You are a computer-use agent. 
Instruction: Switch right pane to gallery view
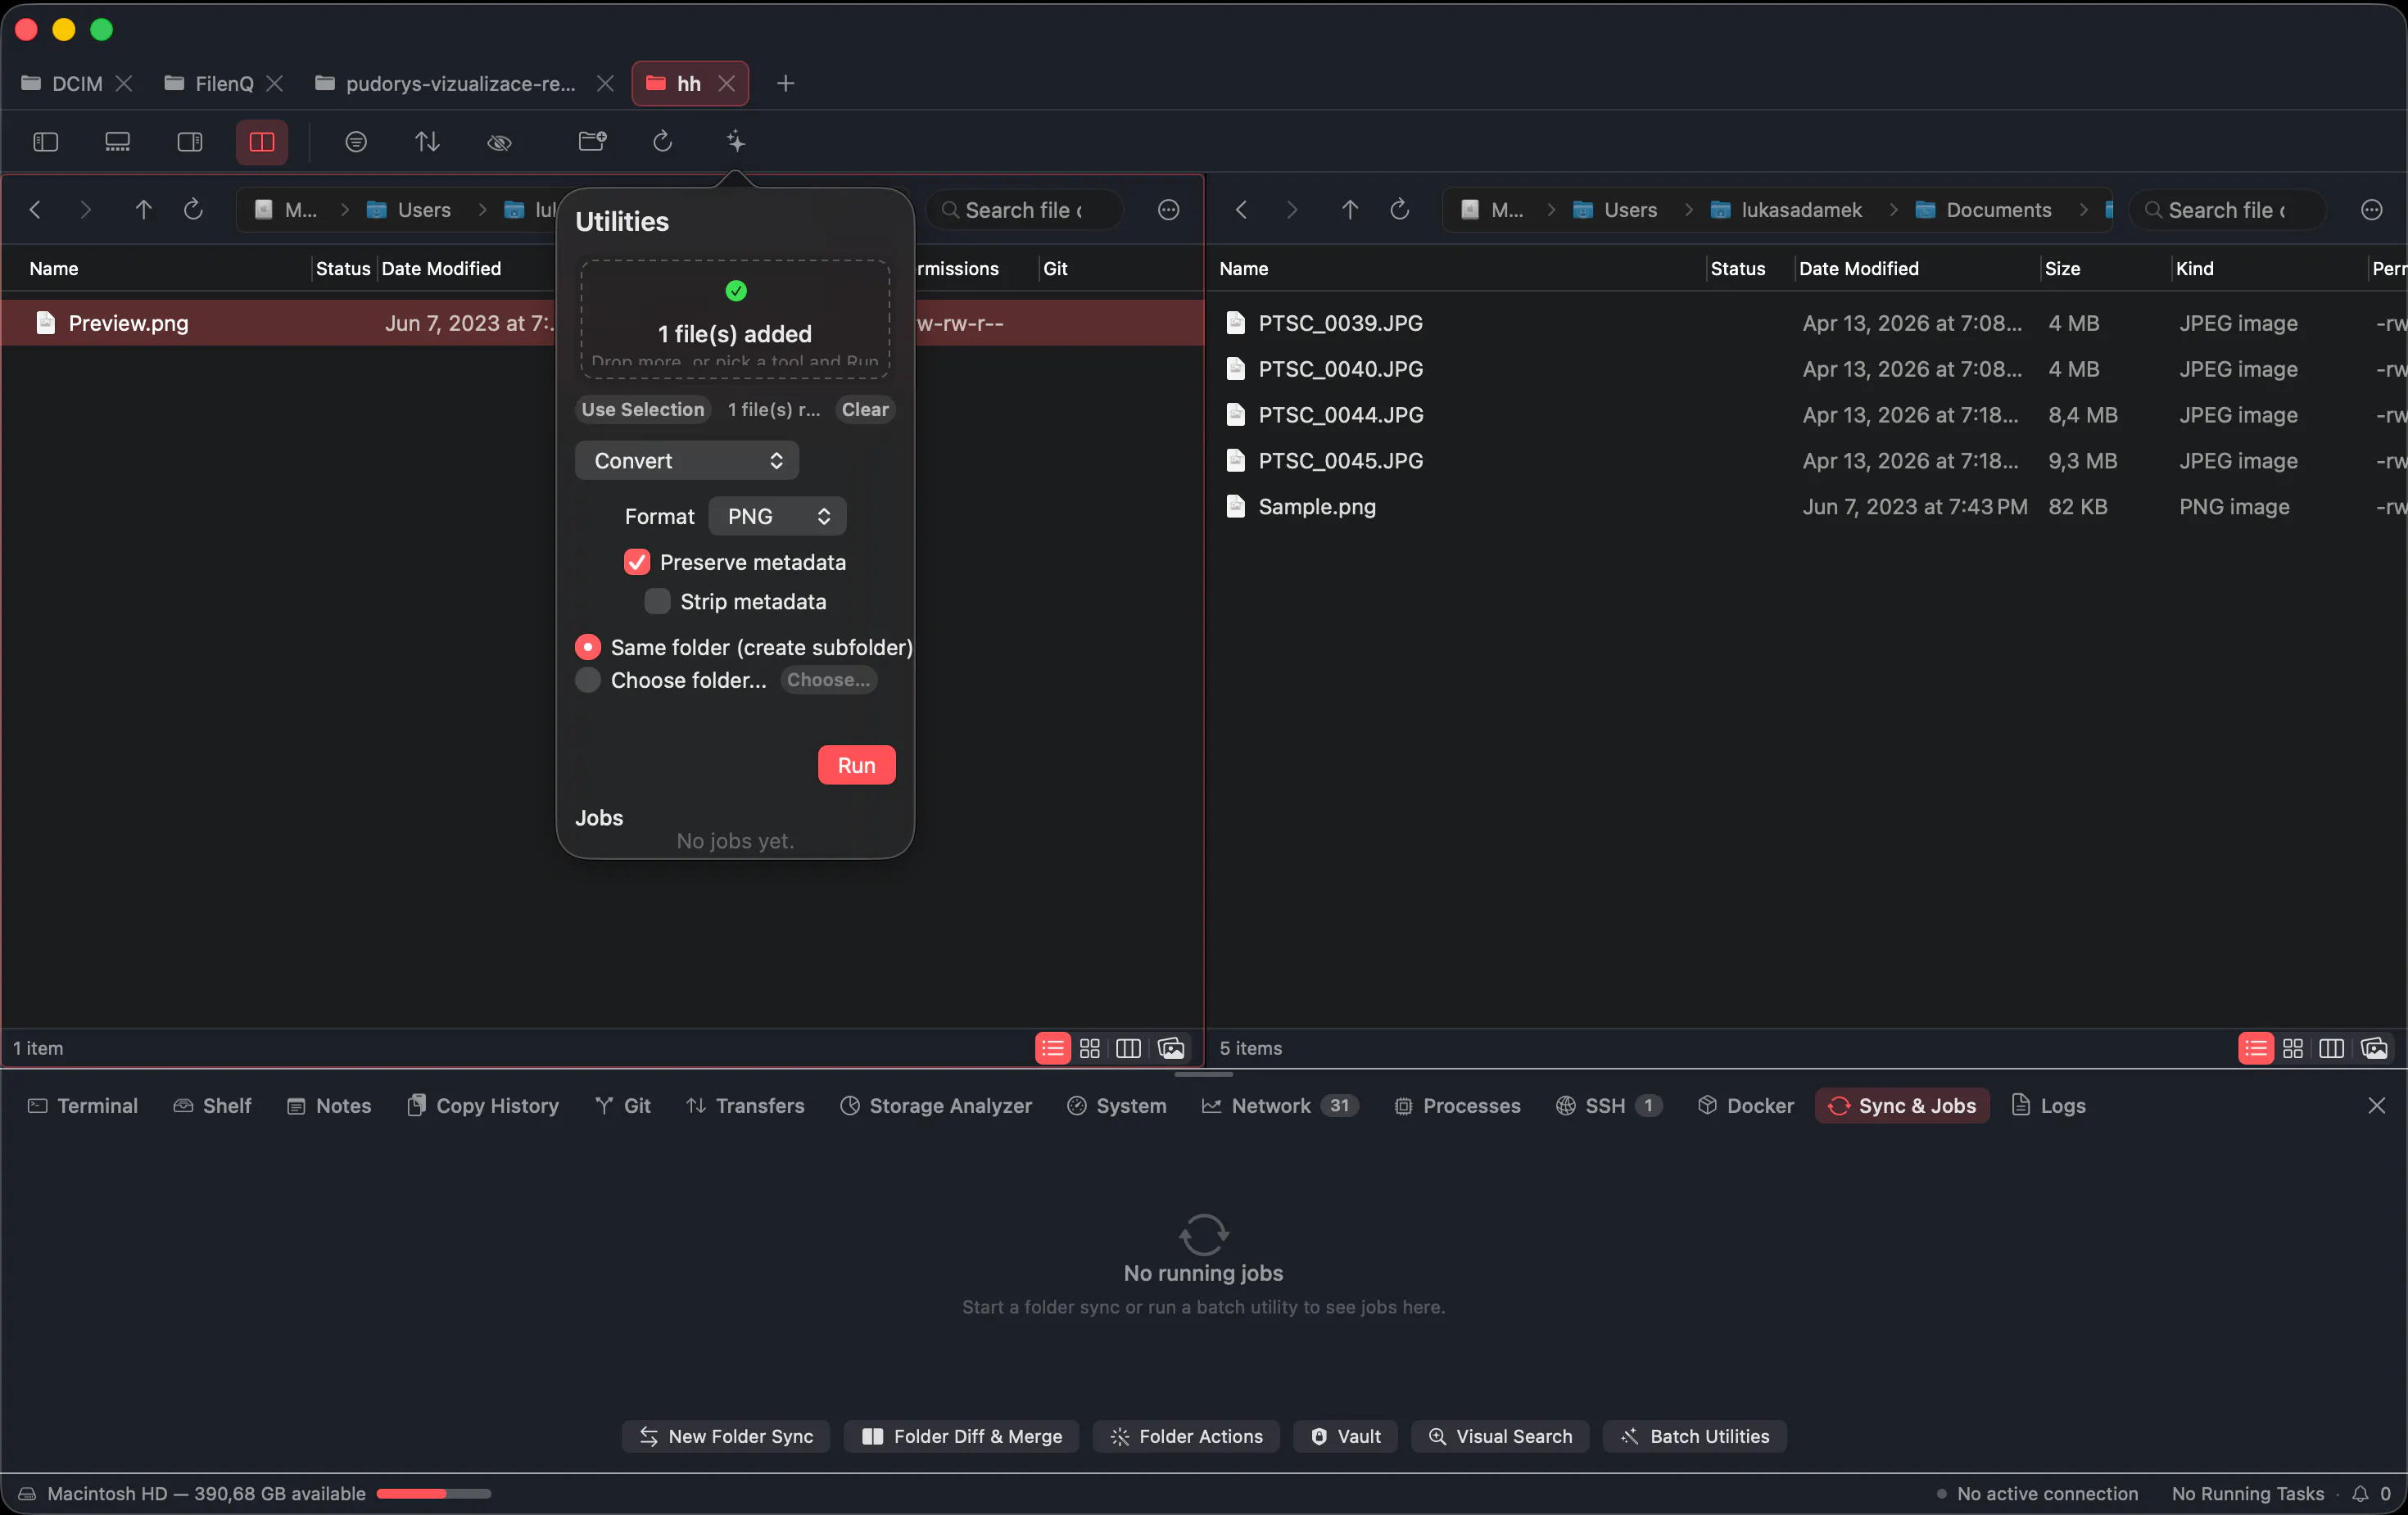[x=2374, y=1048]
